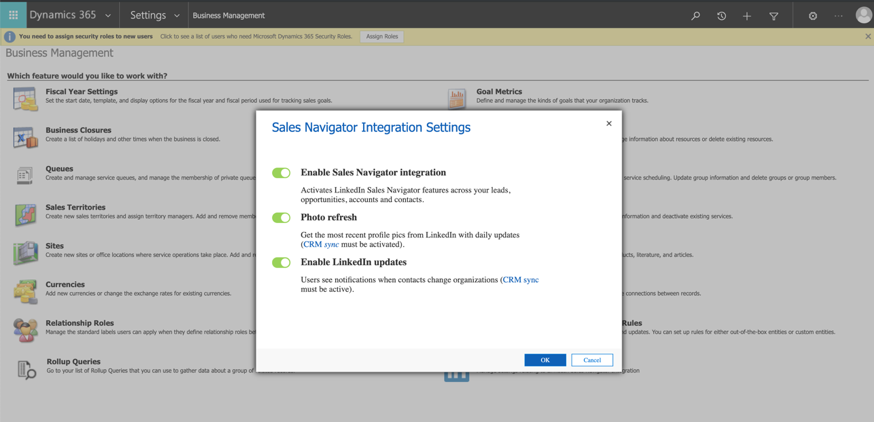
Task: Click Business Management breadcrumb in top bar
Action: [229, 16]
